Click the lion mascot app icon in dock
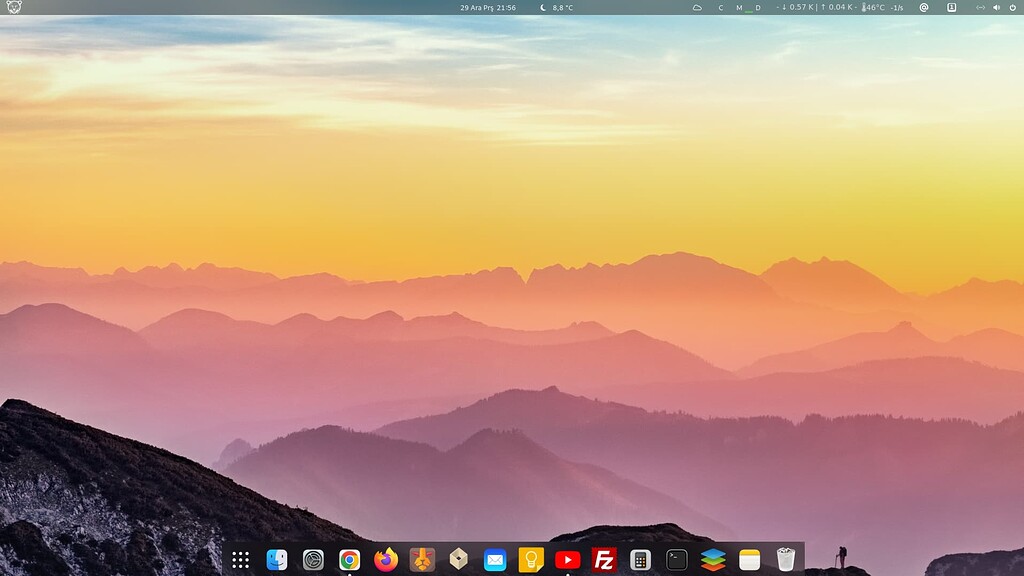 [x=420, y=560]
